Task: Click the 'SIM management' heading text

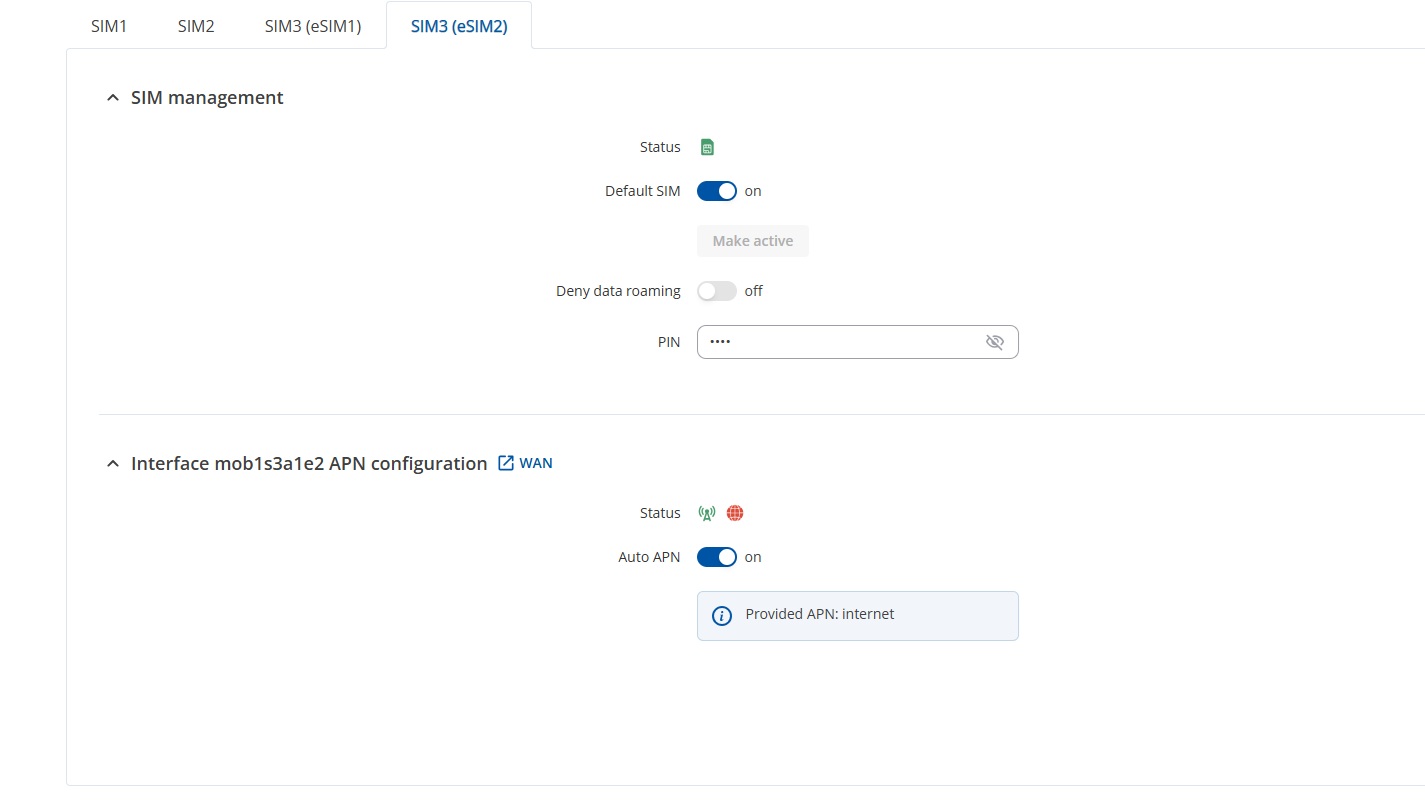Action: [x=207, y=98]
